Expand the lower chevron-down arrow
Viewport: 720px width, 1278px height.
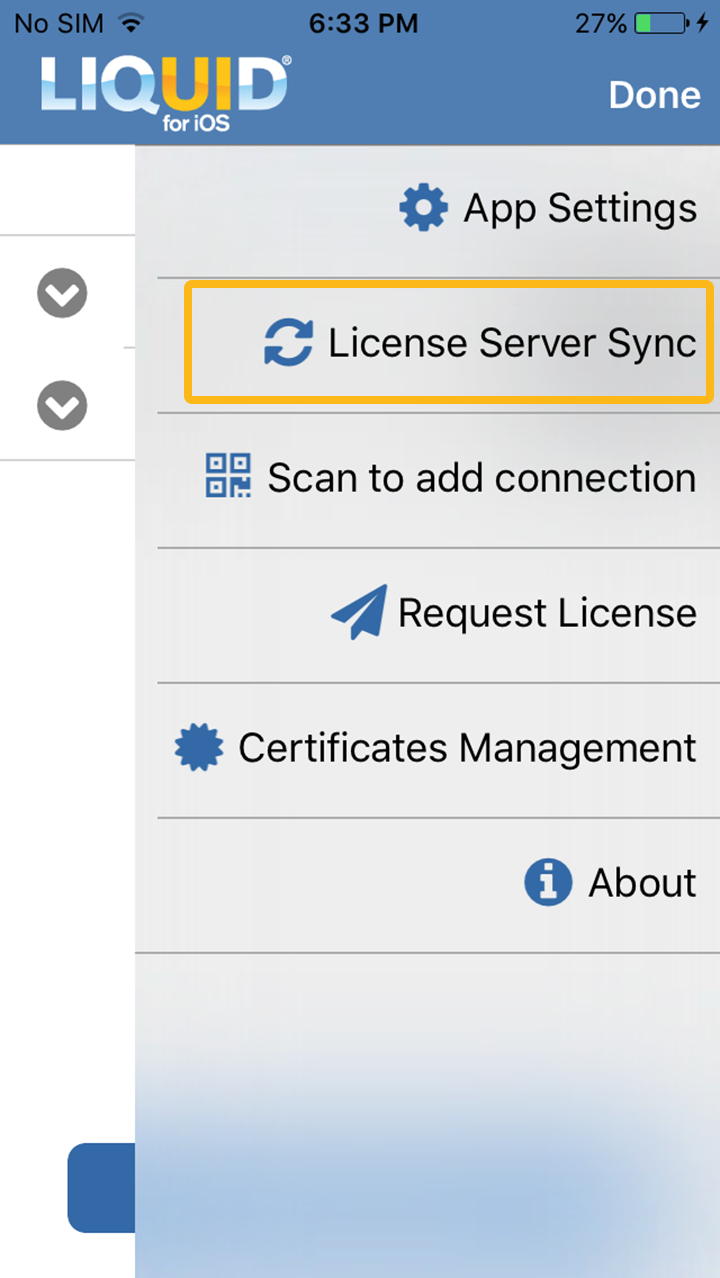point(62,405)
